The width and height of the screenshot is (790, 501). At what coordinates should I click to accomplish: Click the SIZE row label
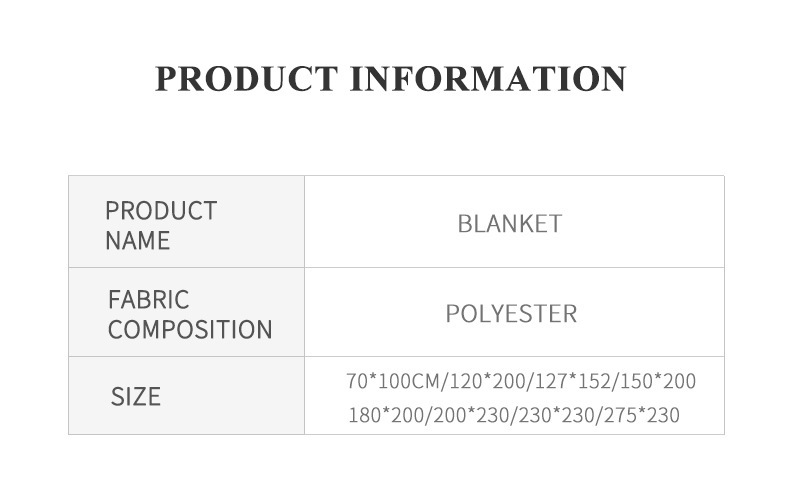135,397
